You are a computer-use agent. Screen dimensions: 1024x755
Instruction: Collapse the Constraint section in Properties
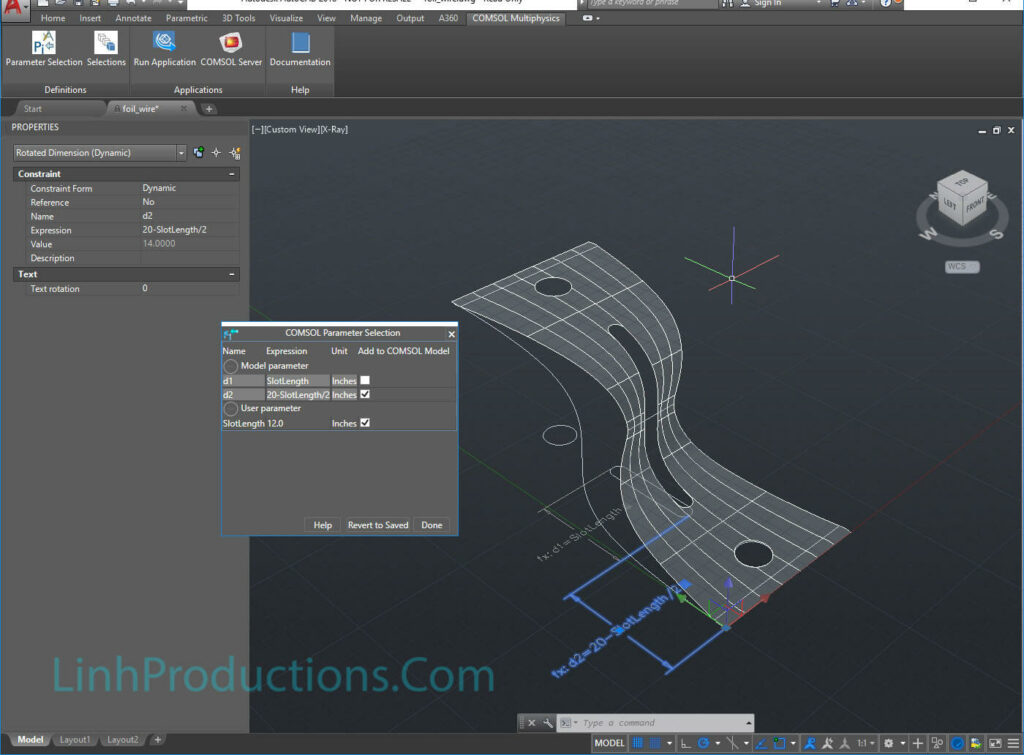(232, 174)
